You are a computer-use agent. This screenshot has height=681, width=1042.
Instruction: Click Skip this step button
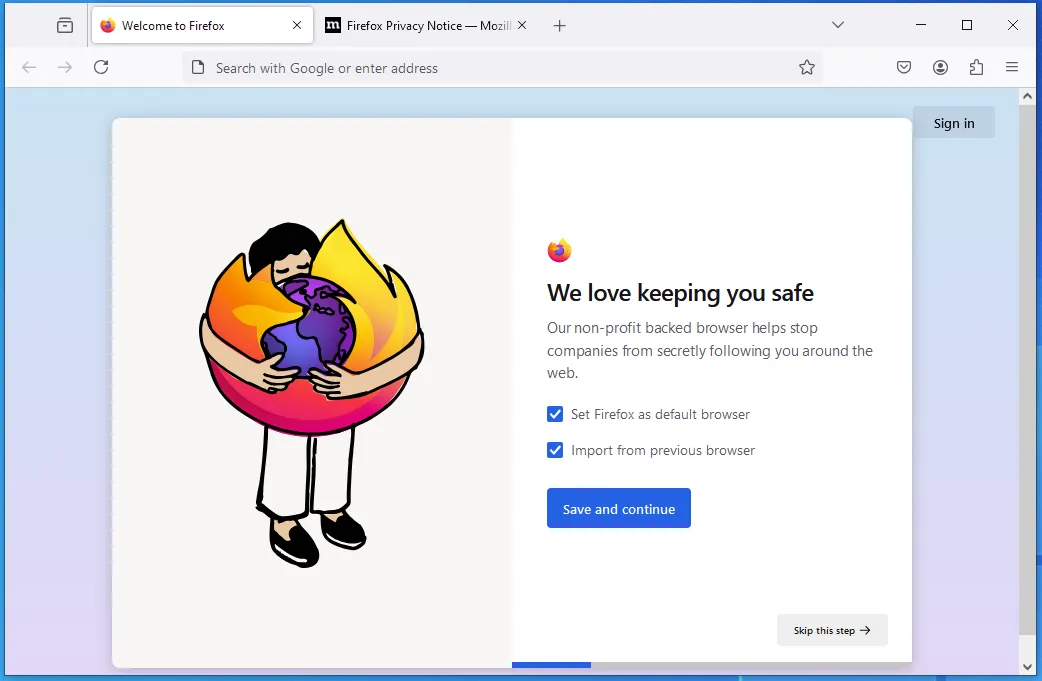coord(832,630)
